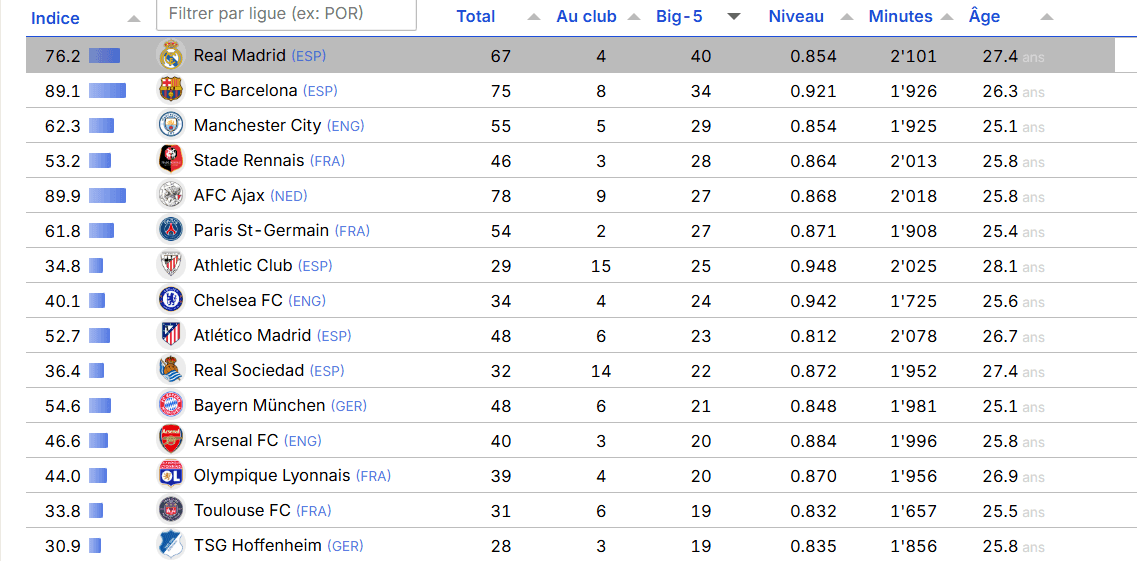Toggle Big-5 sort direction arrow
Image resolution: width=1137 pixels, height=561 pixels.
(x=734, y=17)
